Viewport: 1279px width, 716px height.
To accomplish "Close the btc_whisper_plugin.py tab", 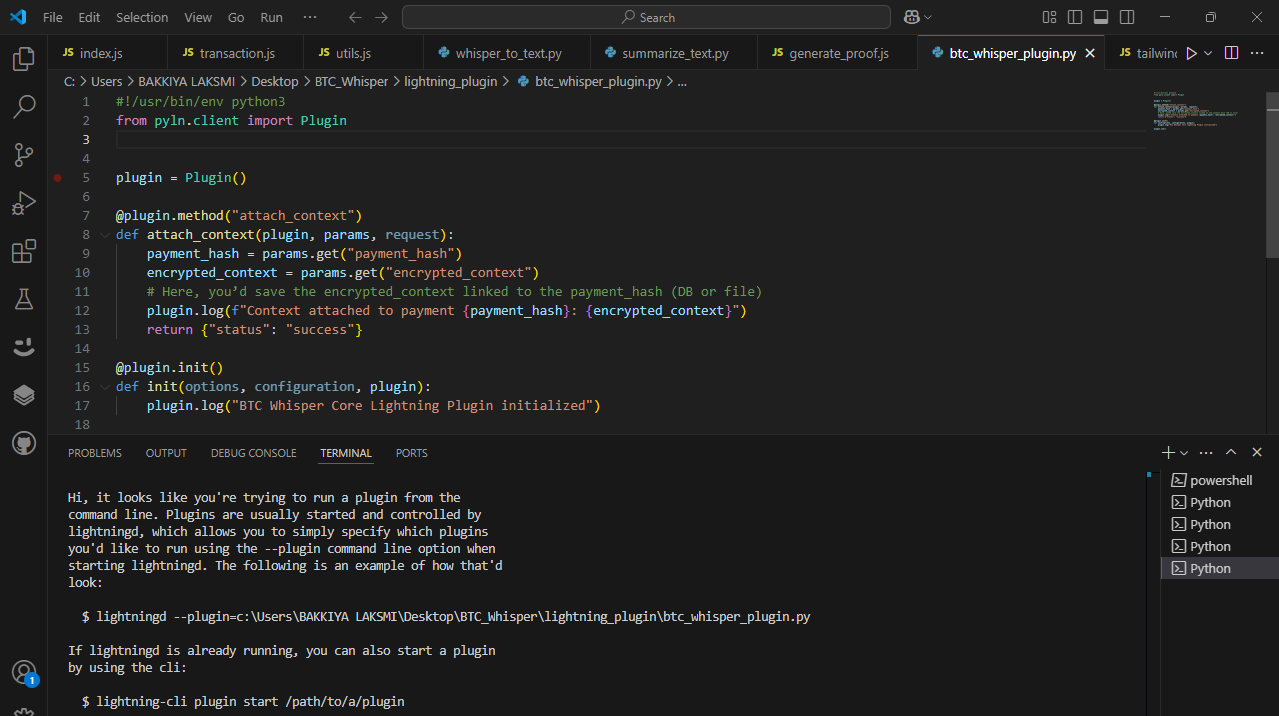I will click(x=1090, y=53).
